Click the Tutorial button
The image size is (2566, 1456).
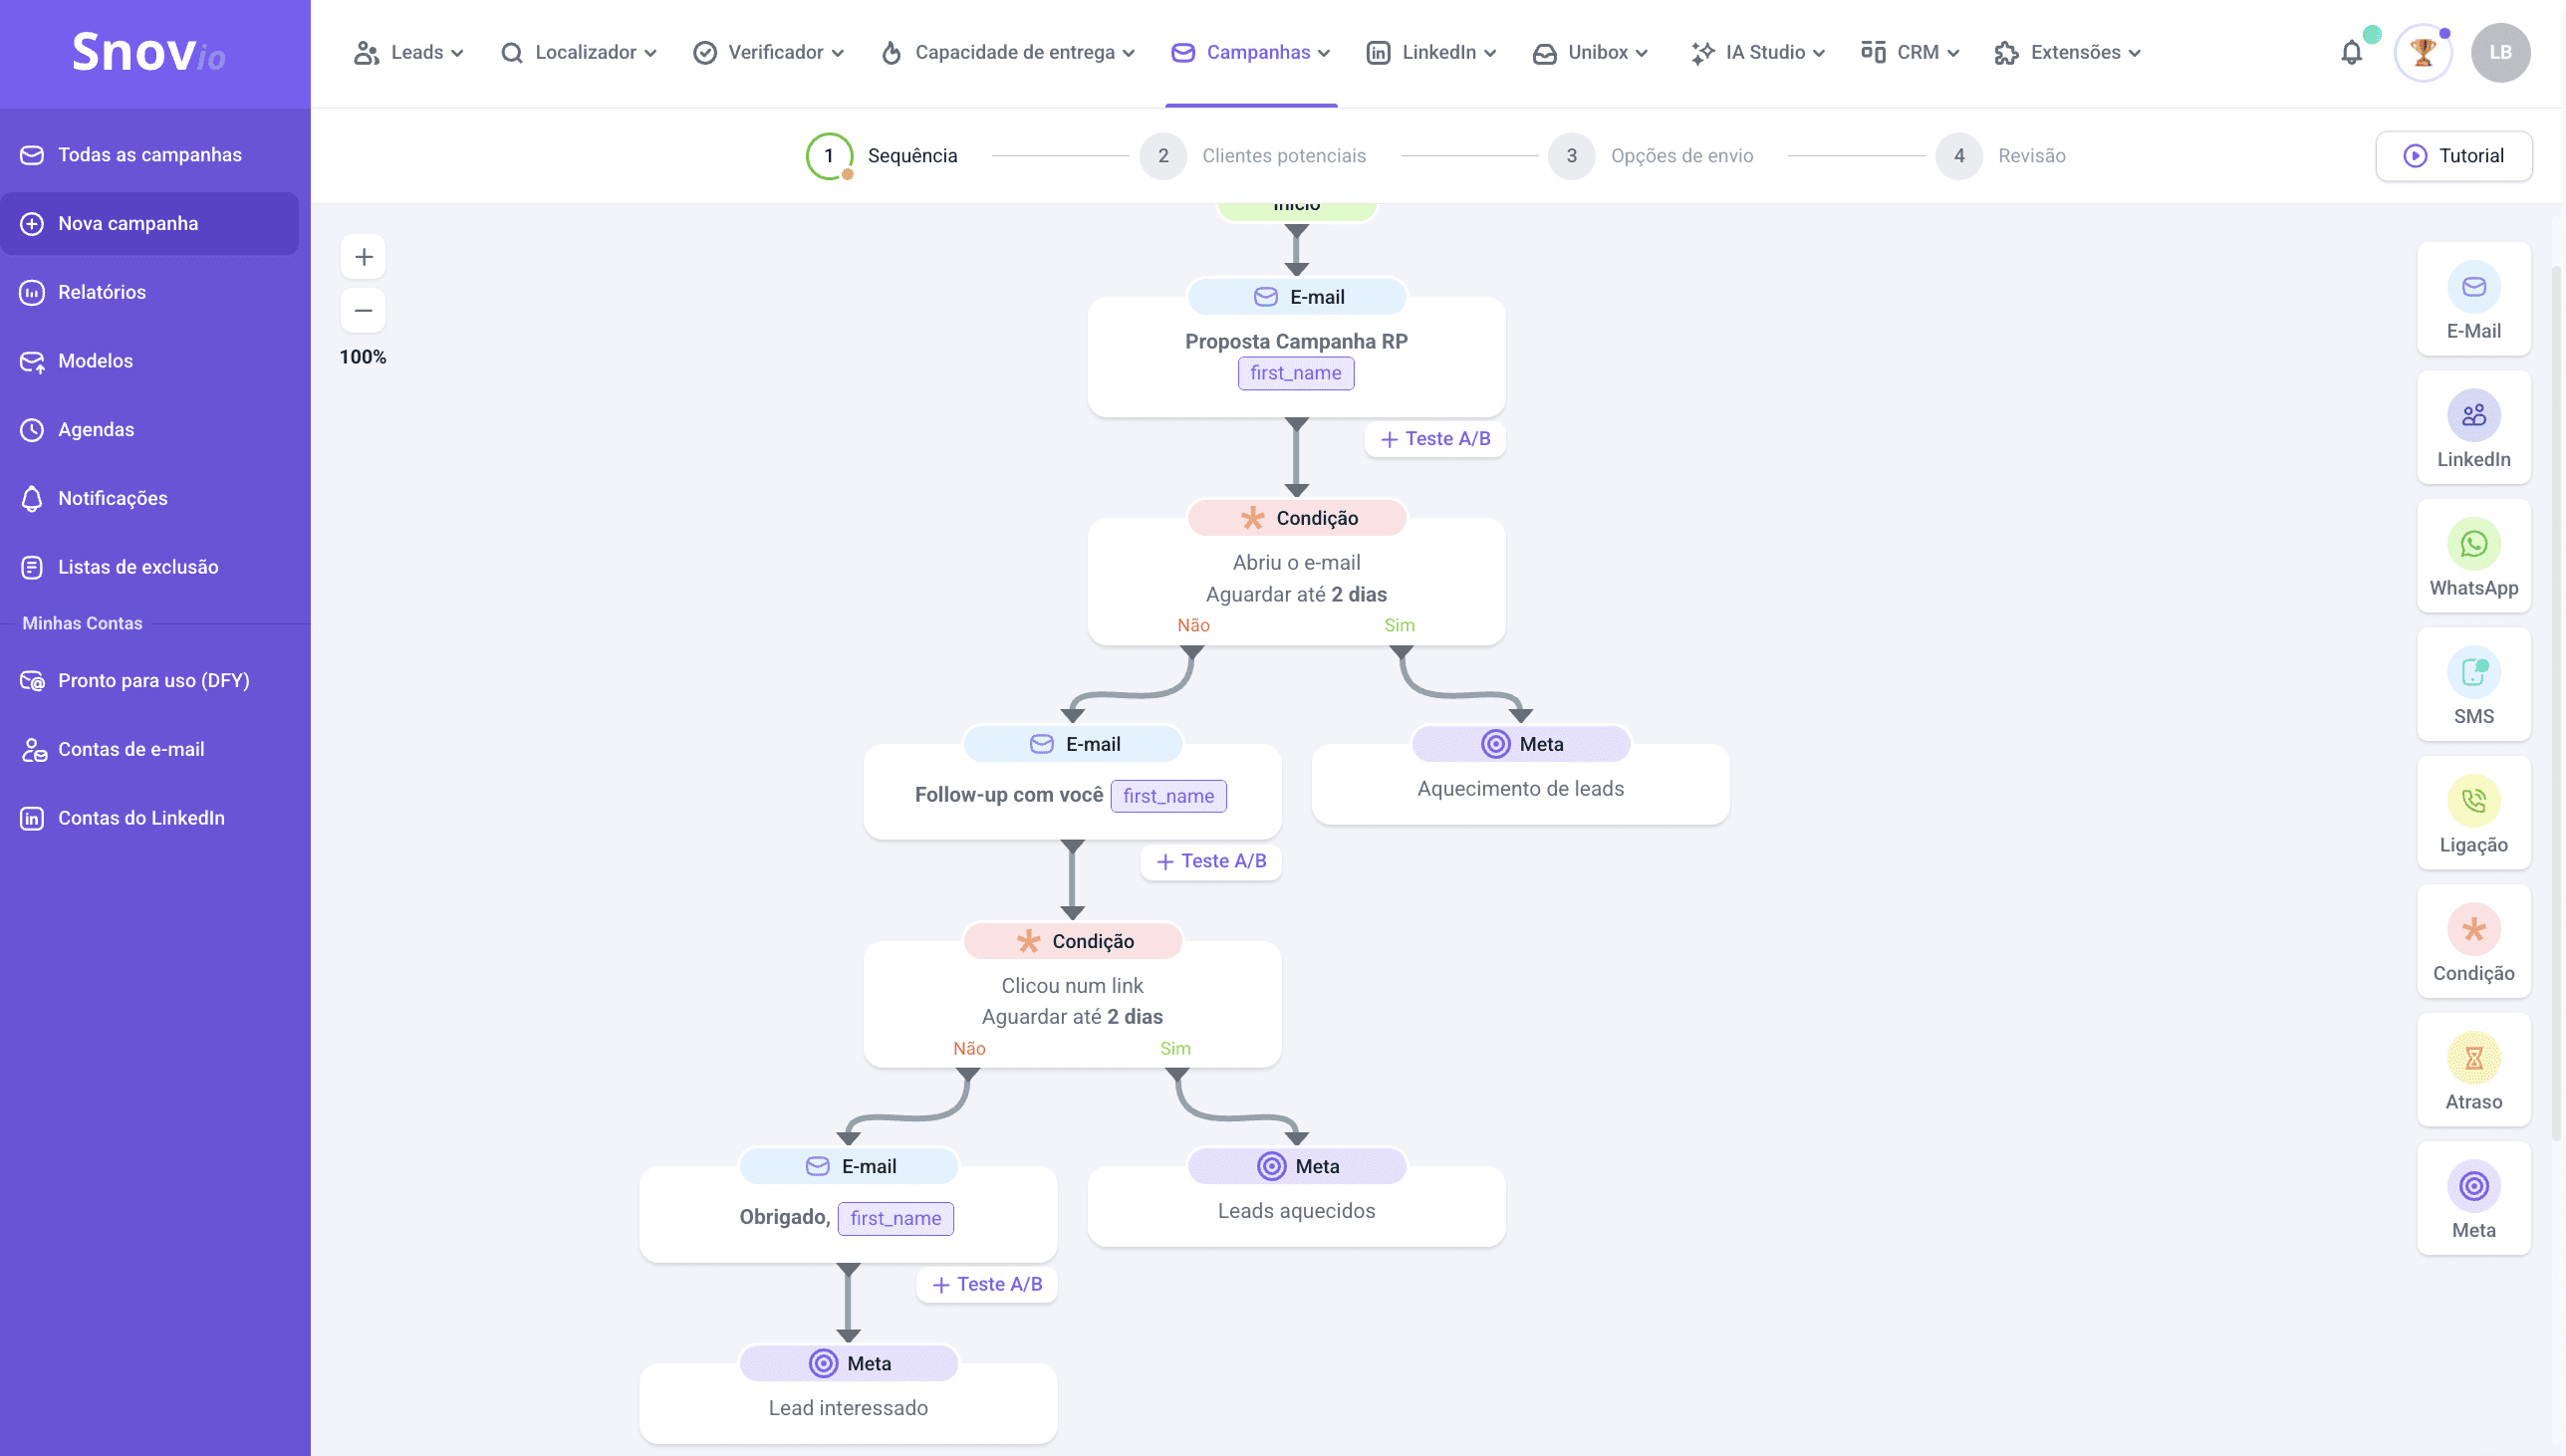click(2453, 156)
